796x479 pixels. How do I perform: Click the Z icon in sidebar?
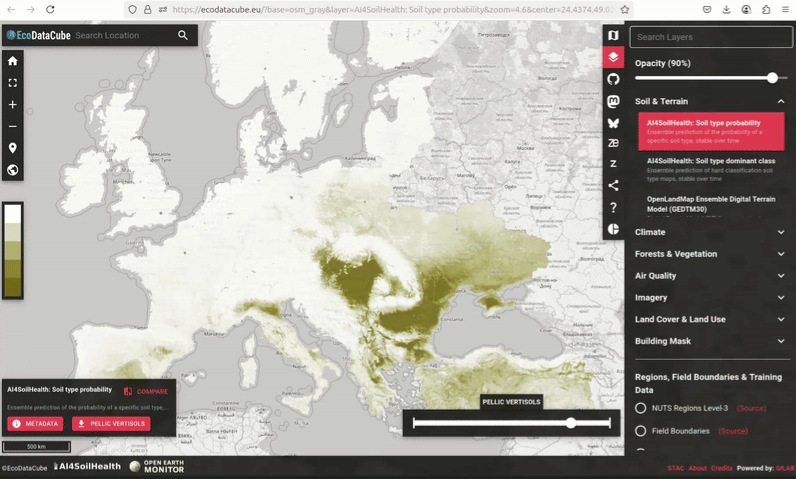tap(613, 163)
